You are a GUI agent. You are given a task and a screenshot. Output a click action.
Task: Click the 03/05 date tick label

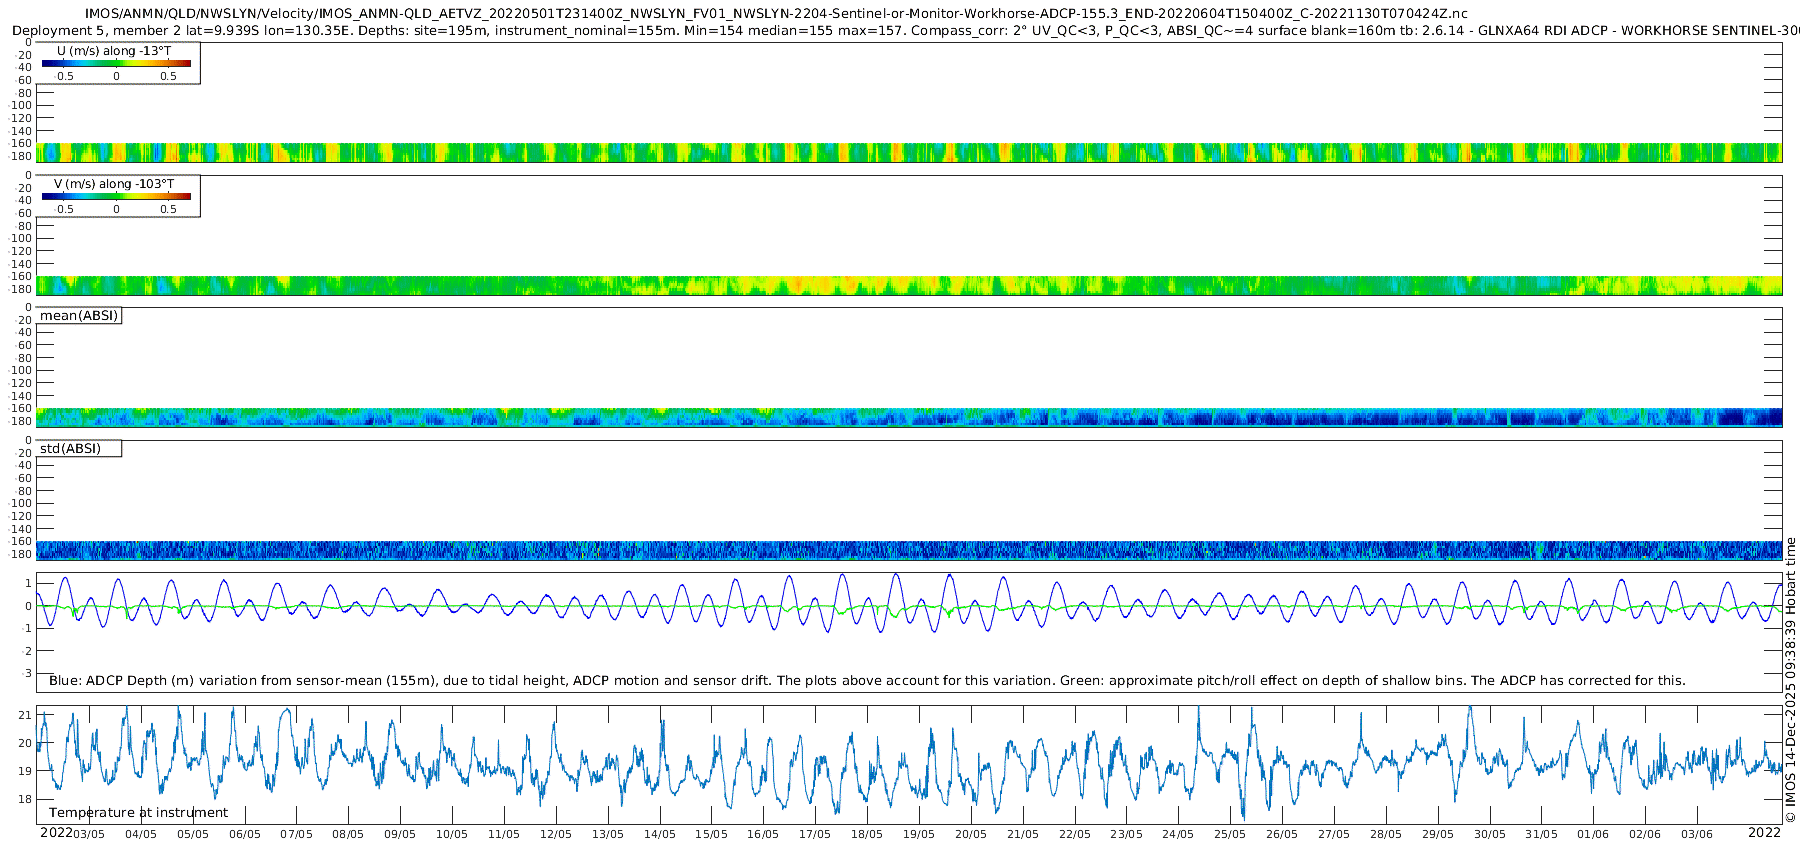[89, 834]
